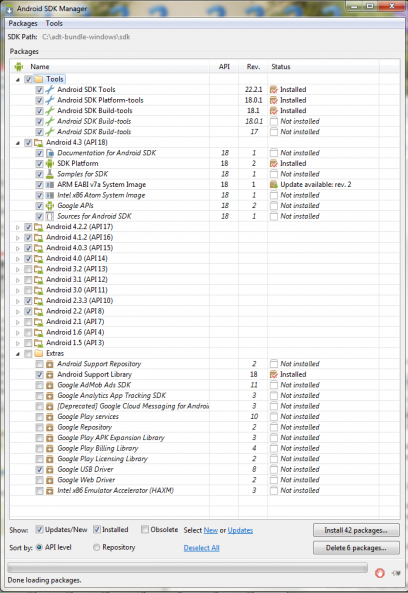This screenshot has height=593, width=408.
Task: Click the red stop icon in status bar
Action: 380,573
